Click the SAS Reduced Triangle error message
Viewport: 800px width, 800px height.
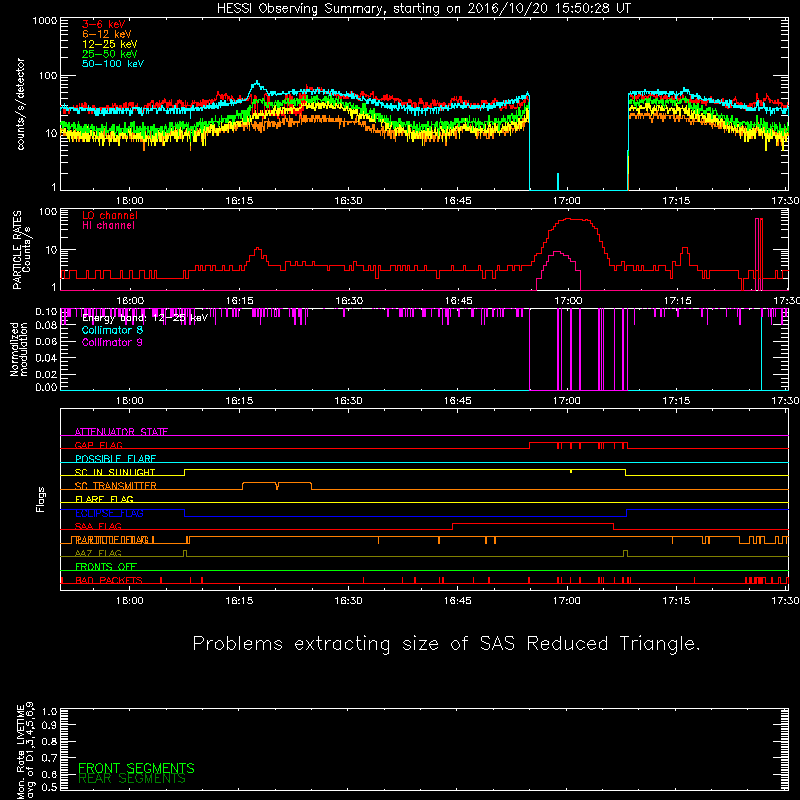446,644
